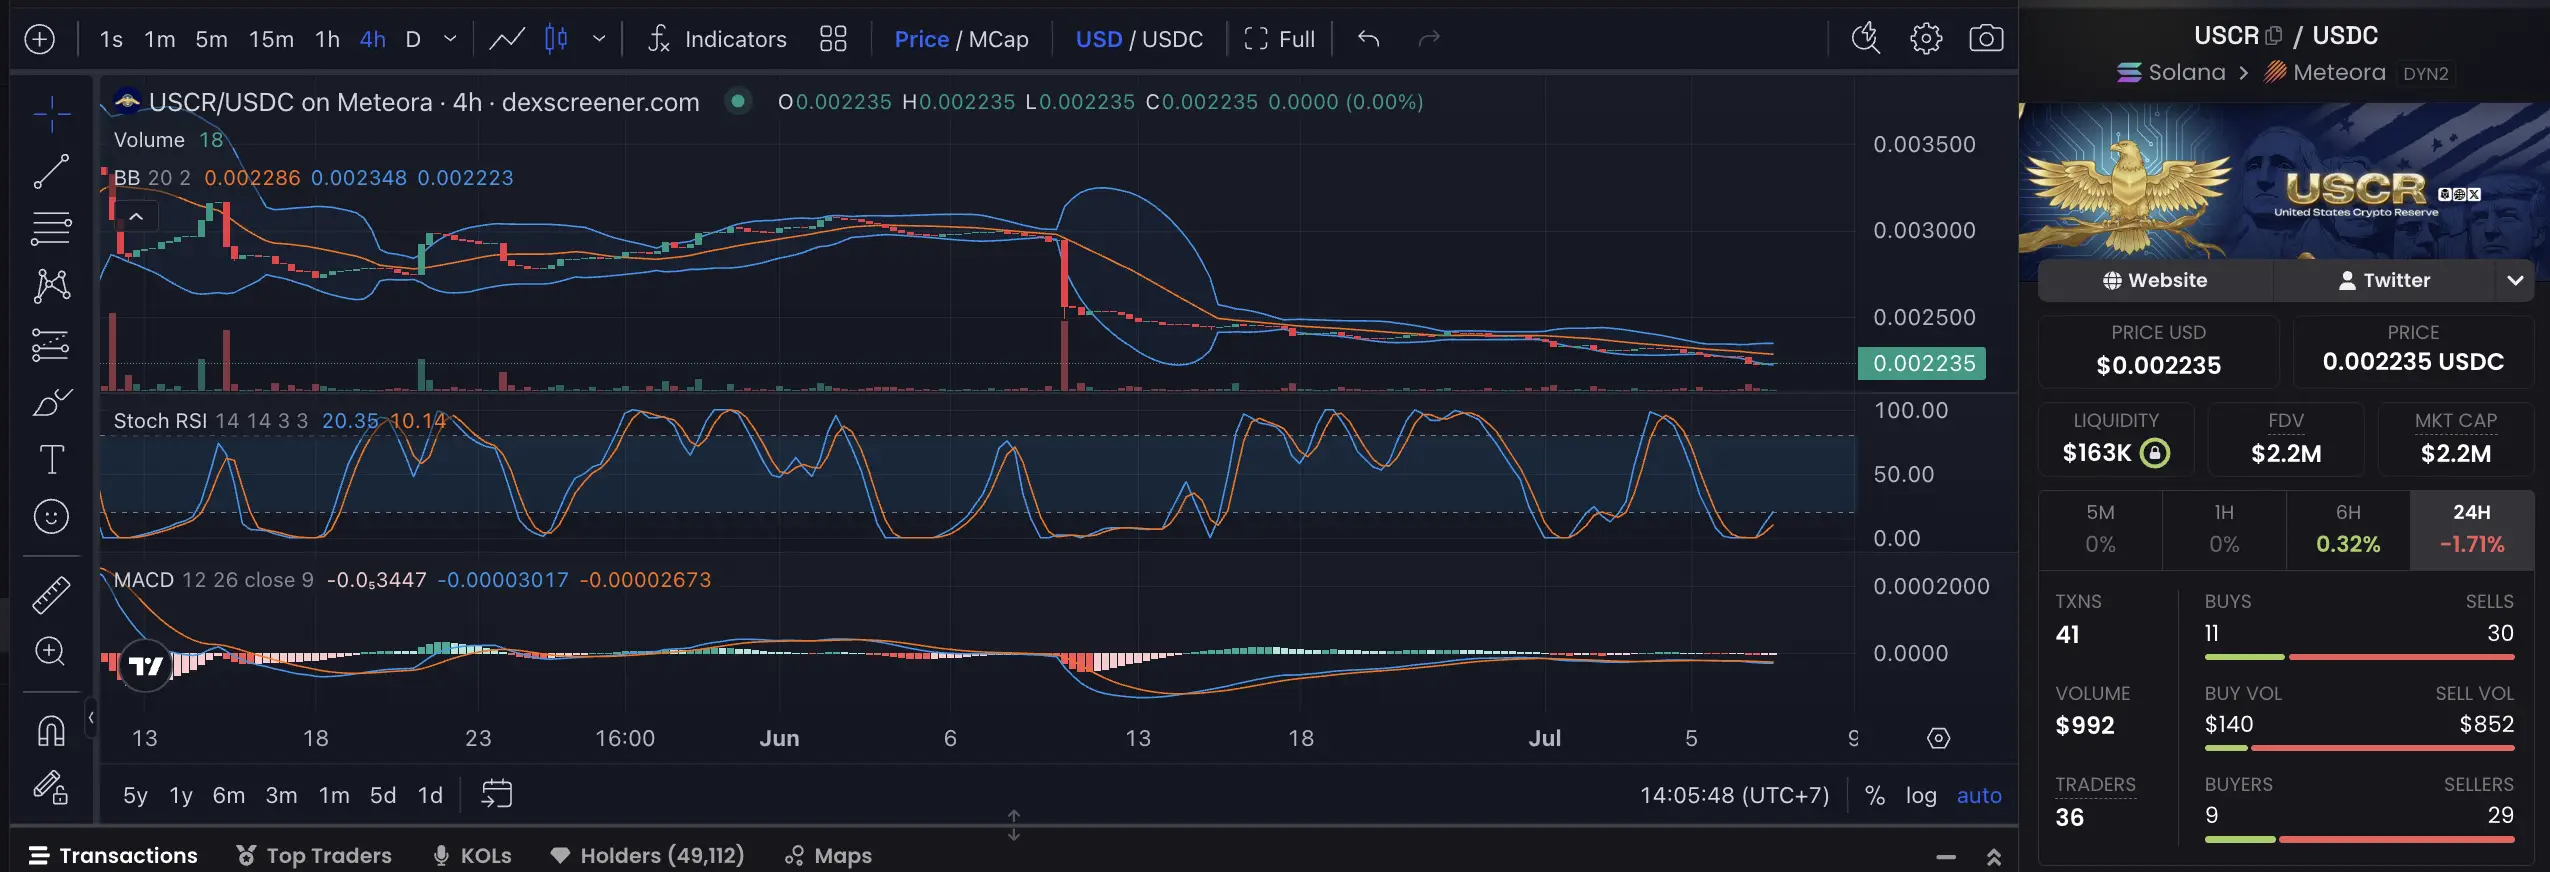Open the forecasting and measurement tool
The image size is (2550, 872).
[51, 345]
